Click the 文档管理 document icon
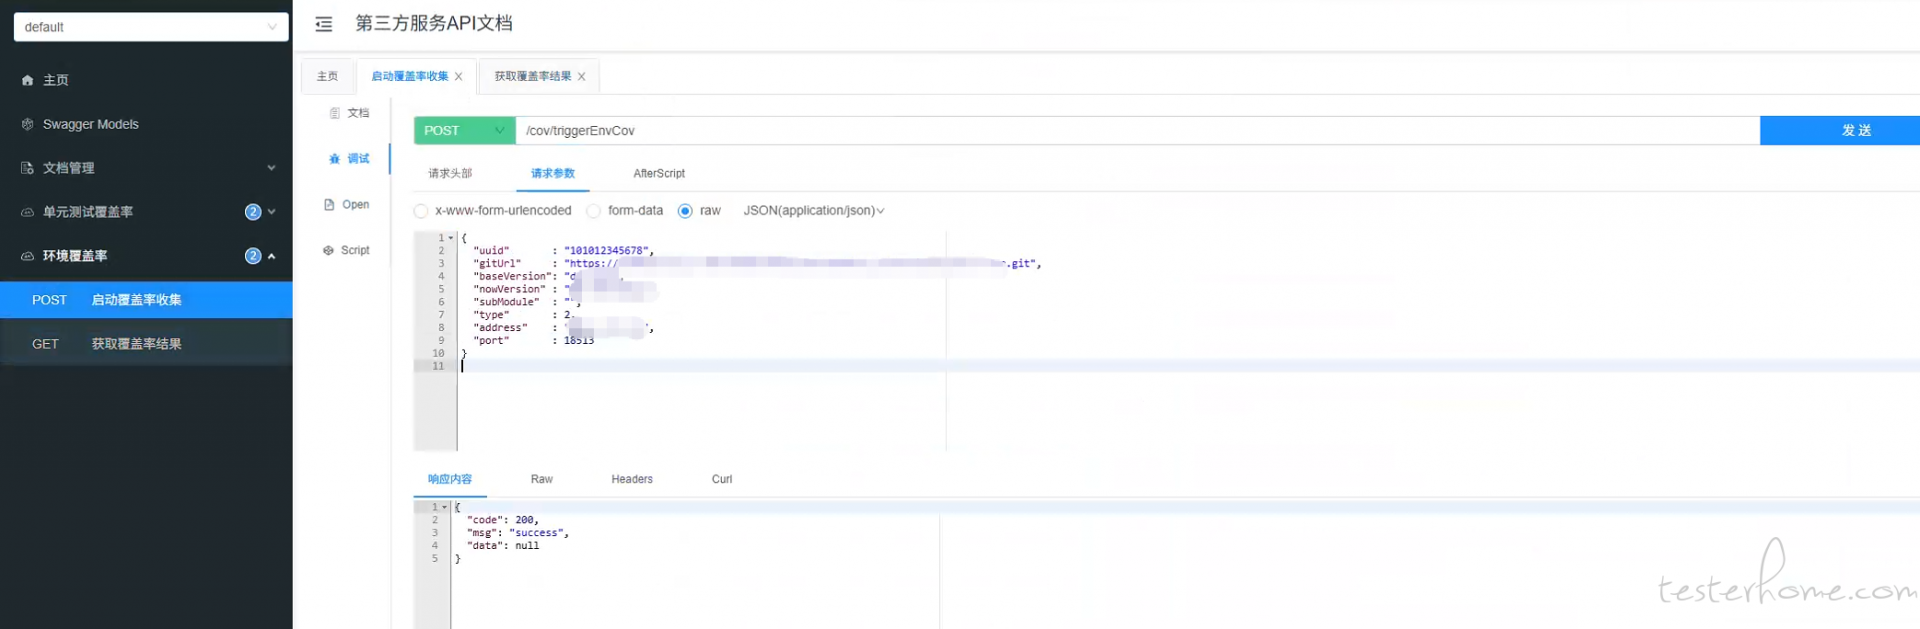 [x=27, y=168]
